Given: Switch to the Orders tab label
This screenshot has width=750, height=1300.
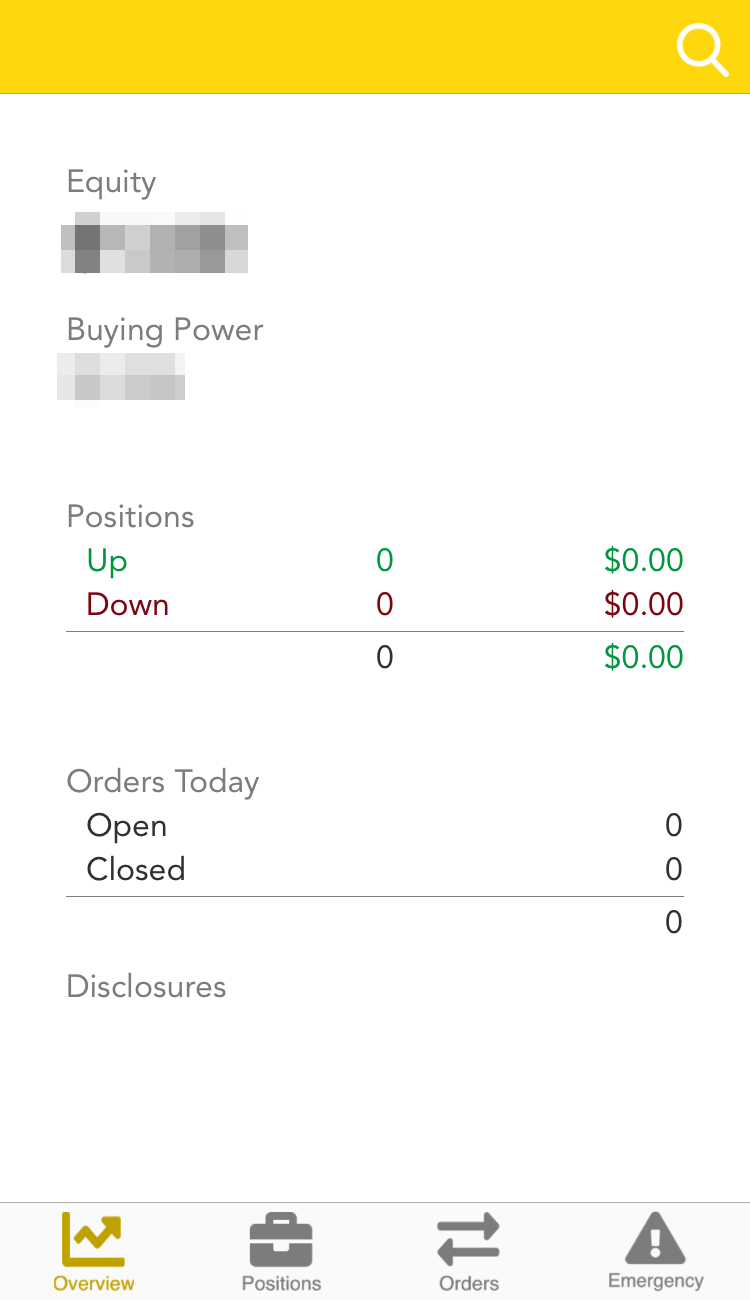Looking at the screenshot, I should tap(468, 1283).
